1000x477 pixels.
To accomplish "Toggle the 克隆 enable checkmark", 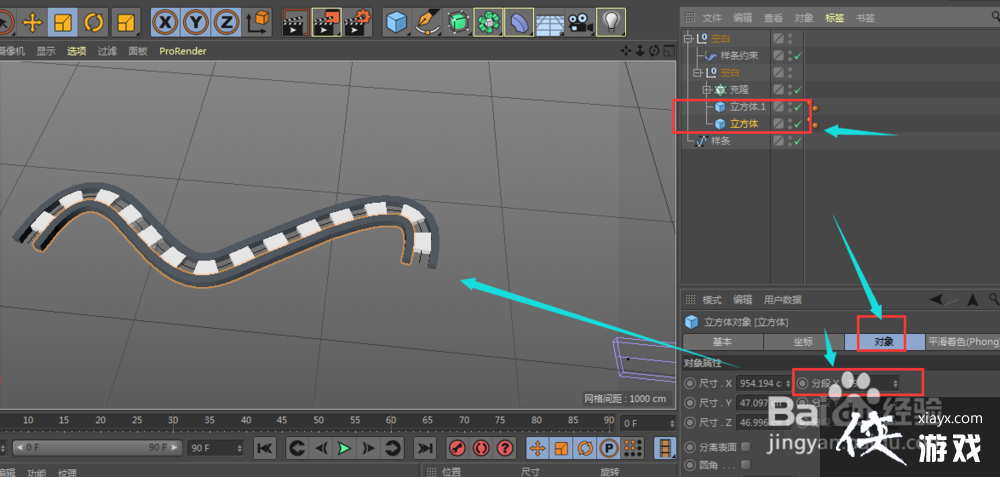I will coord(798,90).
